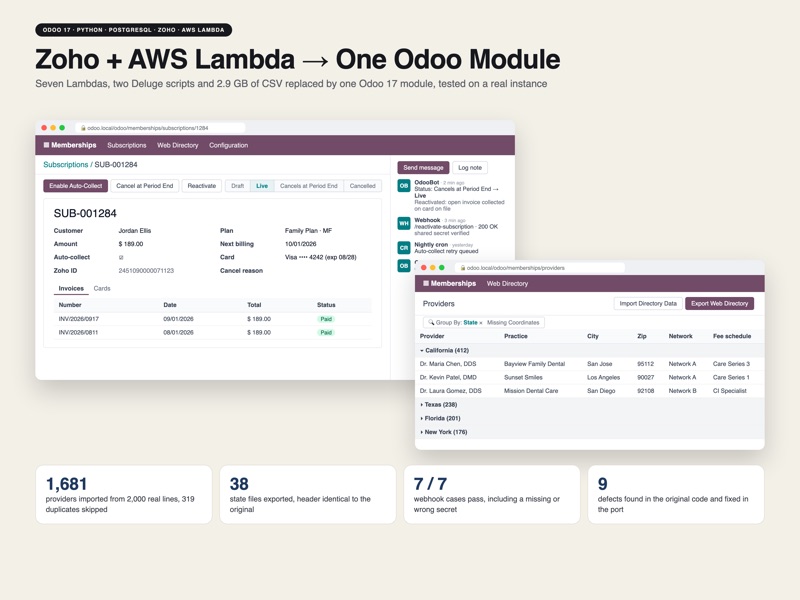Click the lock icon in the subscriptions URL bar
Viewport: 800px width, 600px height.
(83, 128)
